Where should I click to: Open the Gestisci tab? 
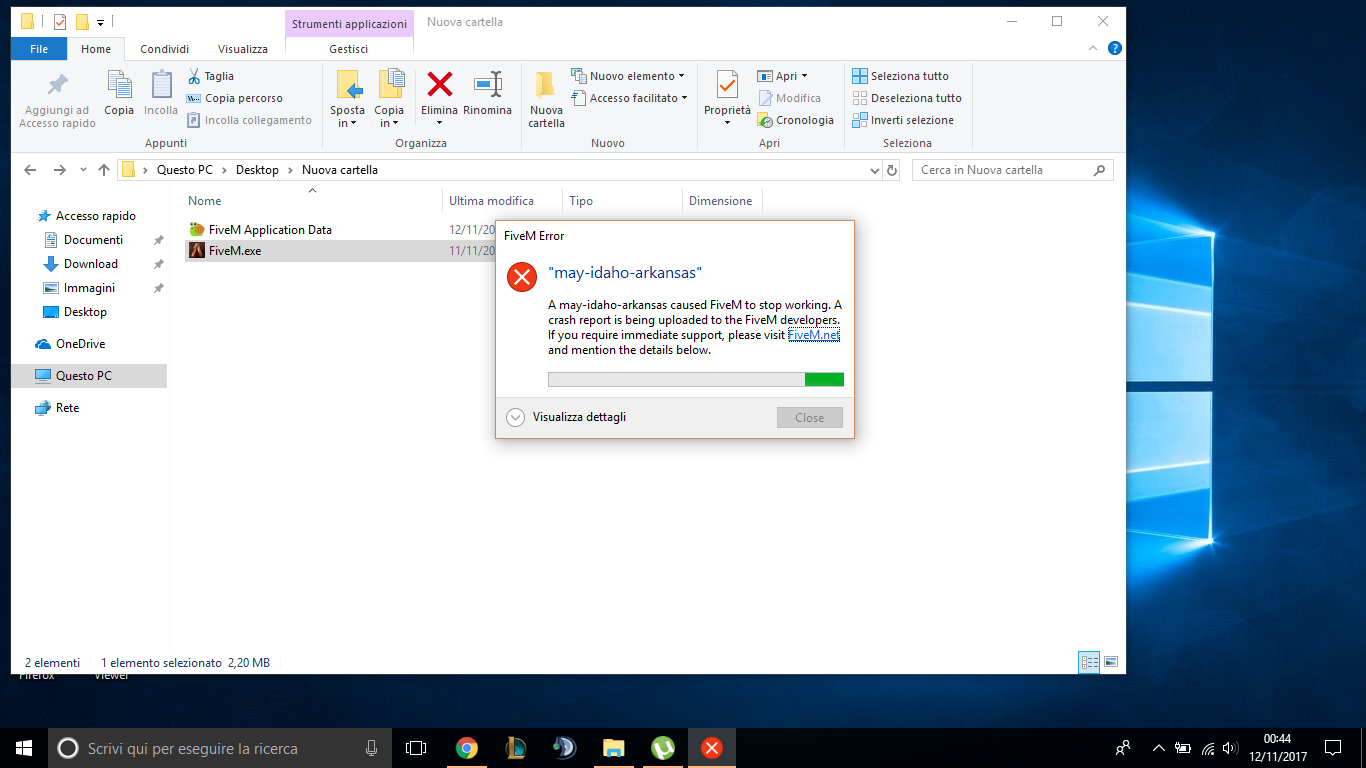point(349,49)
